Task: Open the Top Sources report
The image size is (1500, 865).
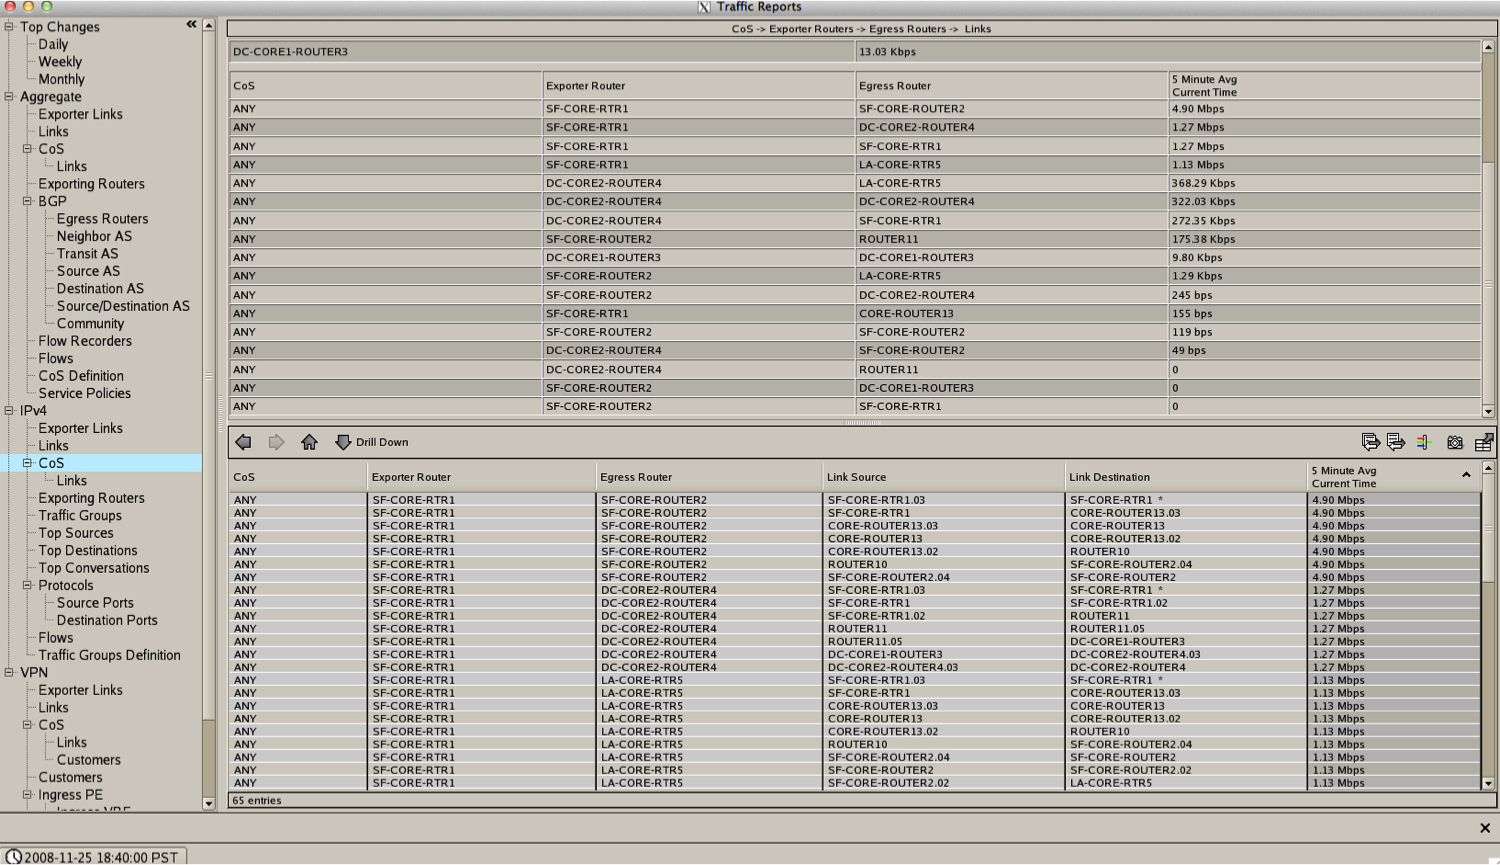Action: pyautogui.click(x=76, y=533)
